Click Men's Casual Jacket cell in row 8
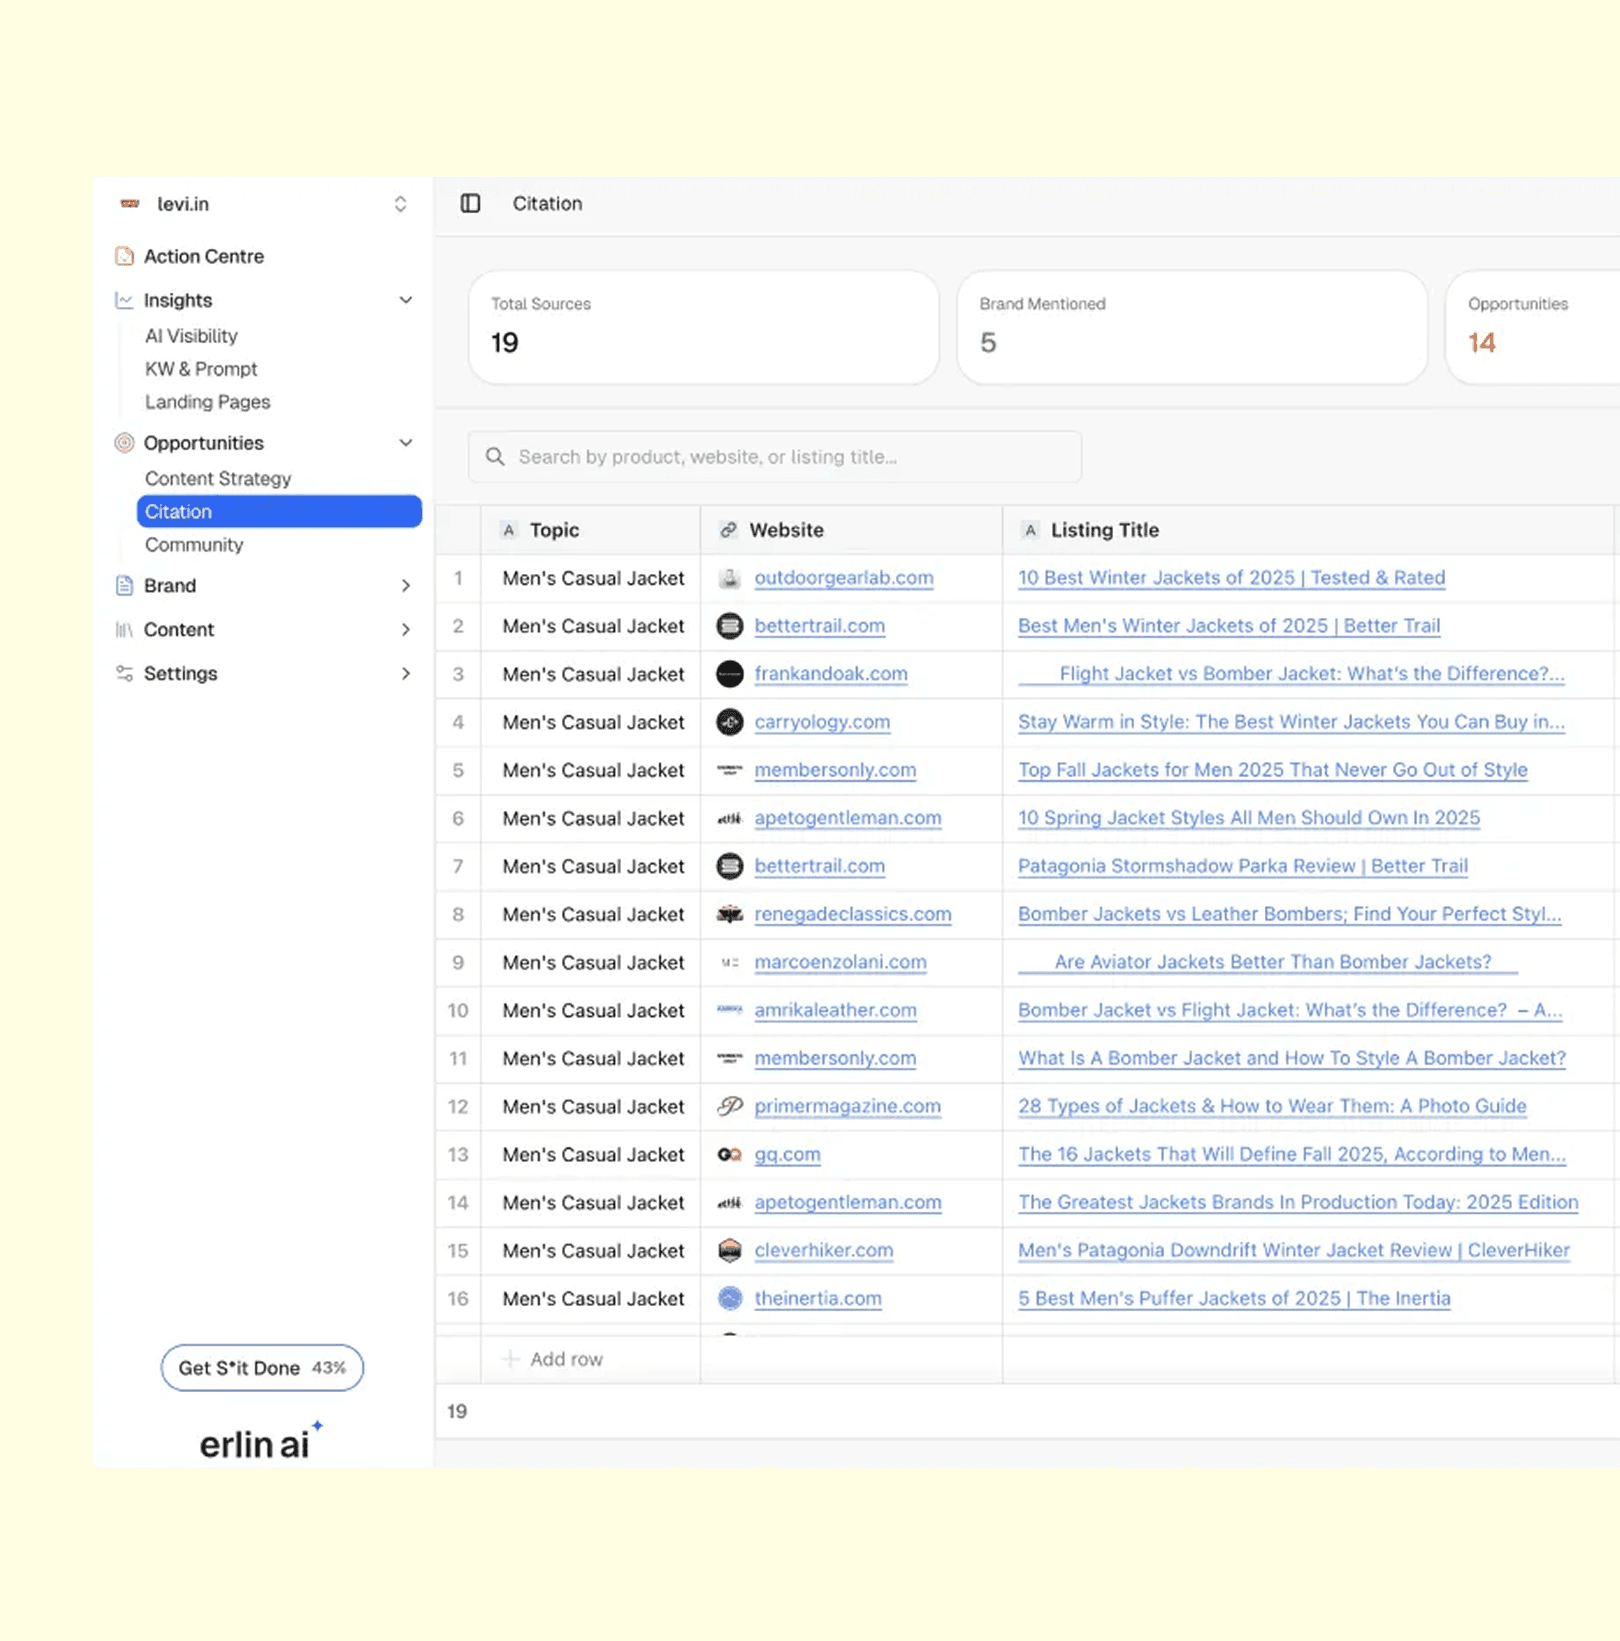 coord(590,914)
